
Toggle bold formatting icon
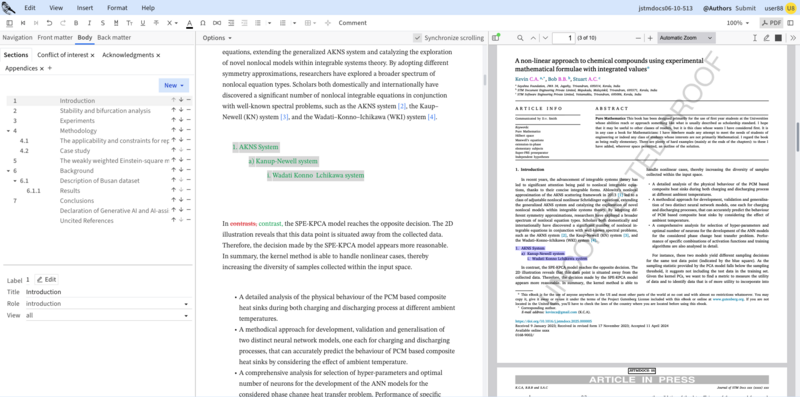point(76,23)
